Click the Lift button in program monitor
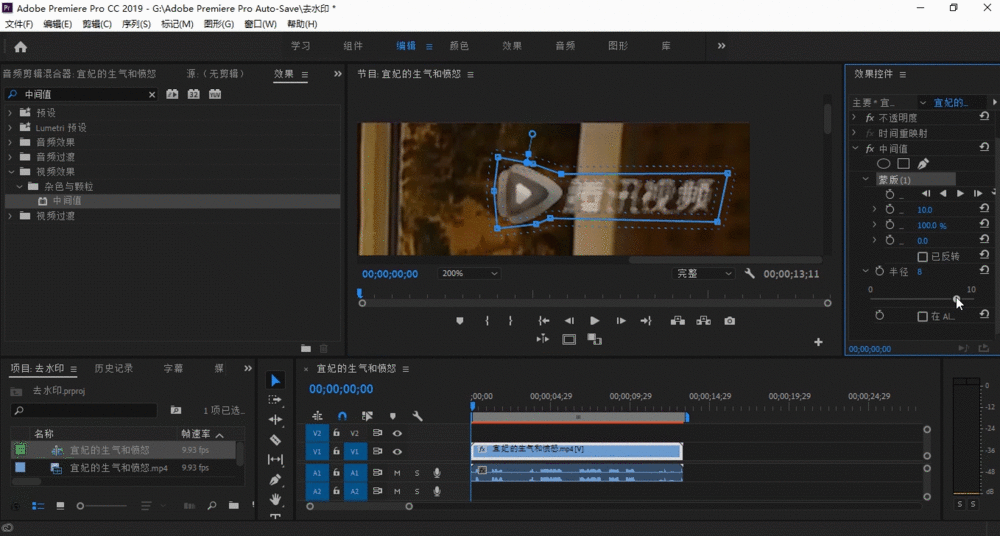The width and height of the screenshot is (1000, 536). pos(677,321)
